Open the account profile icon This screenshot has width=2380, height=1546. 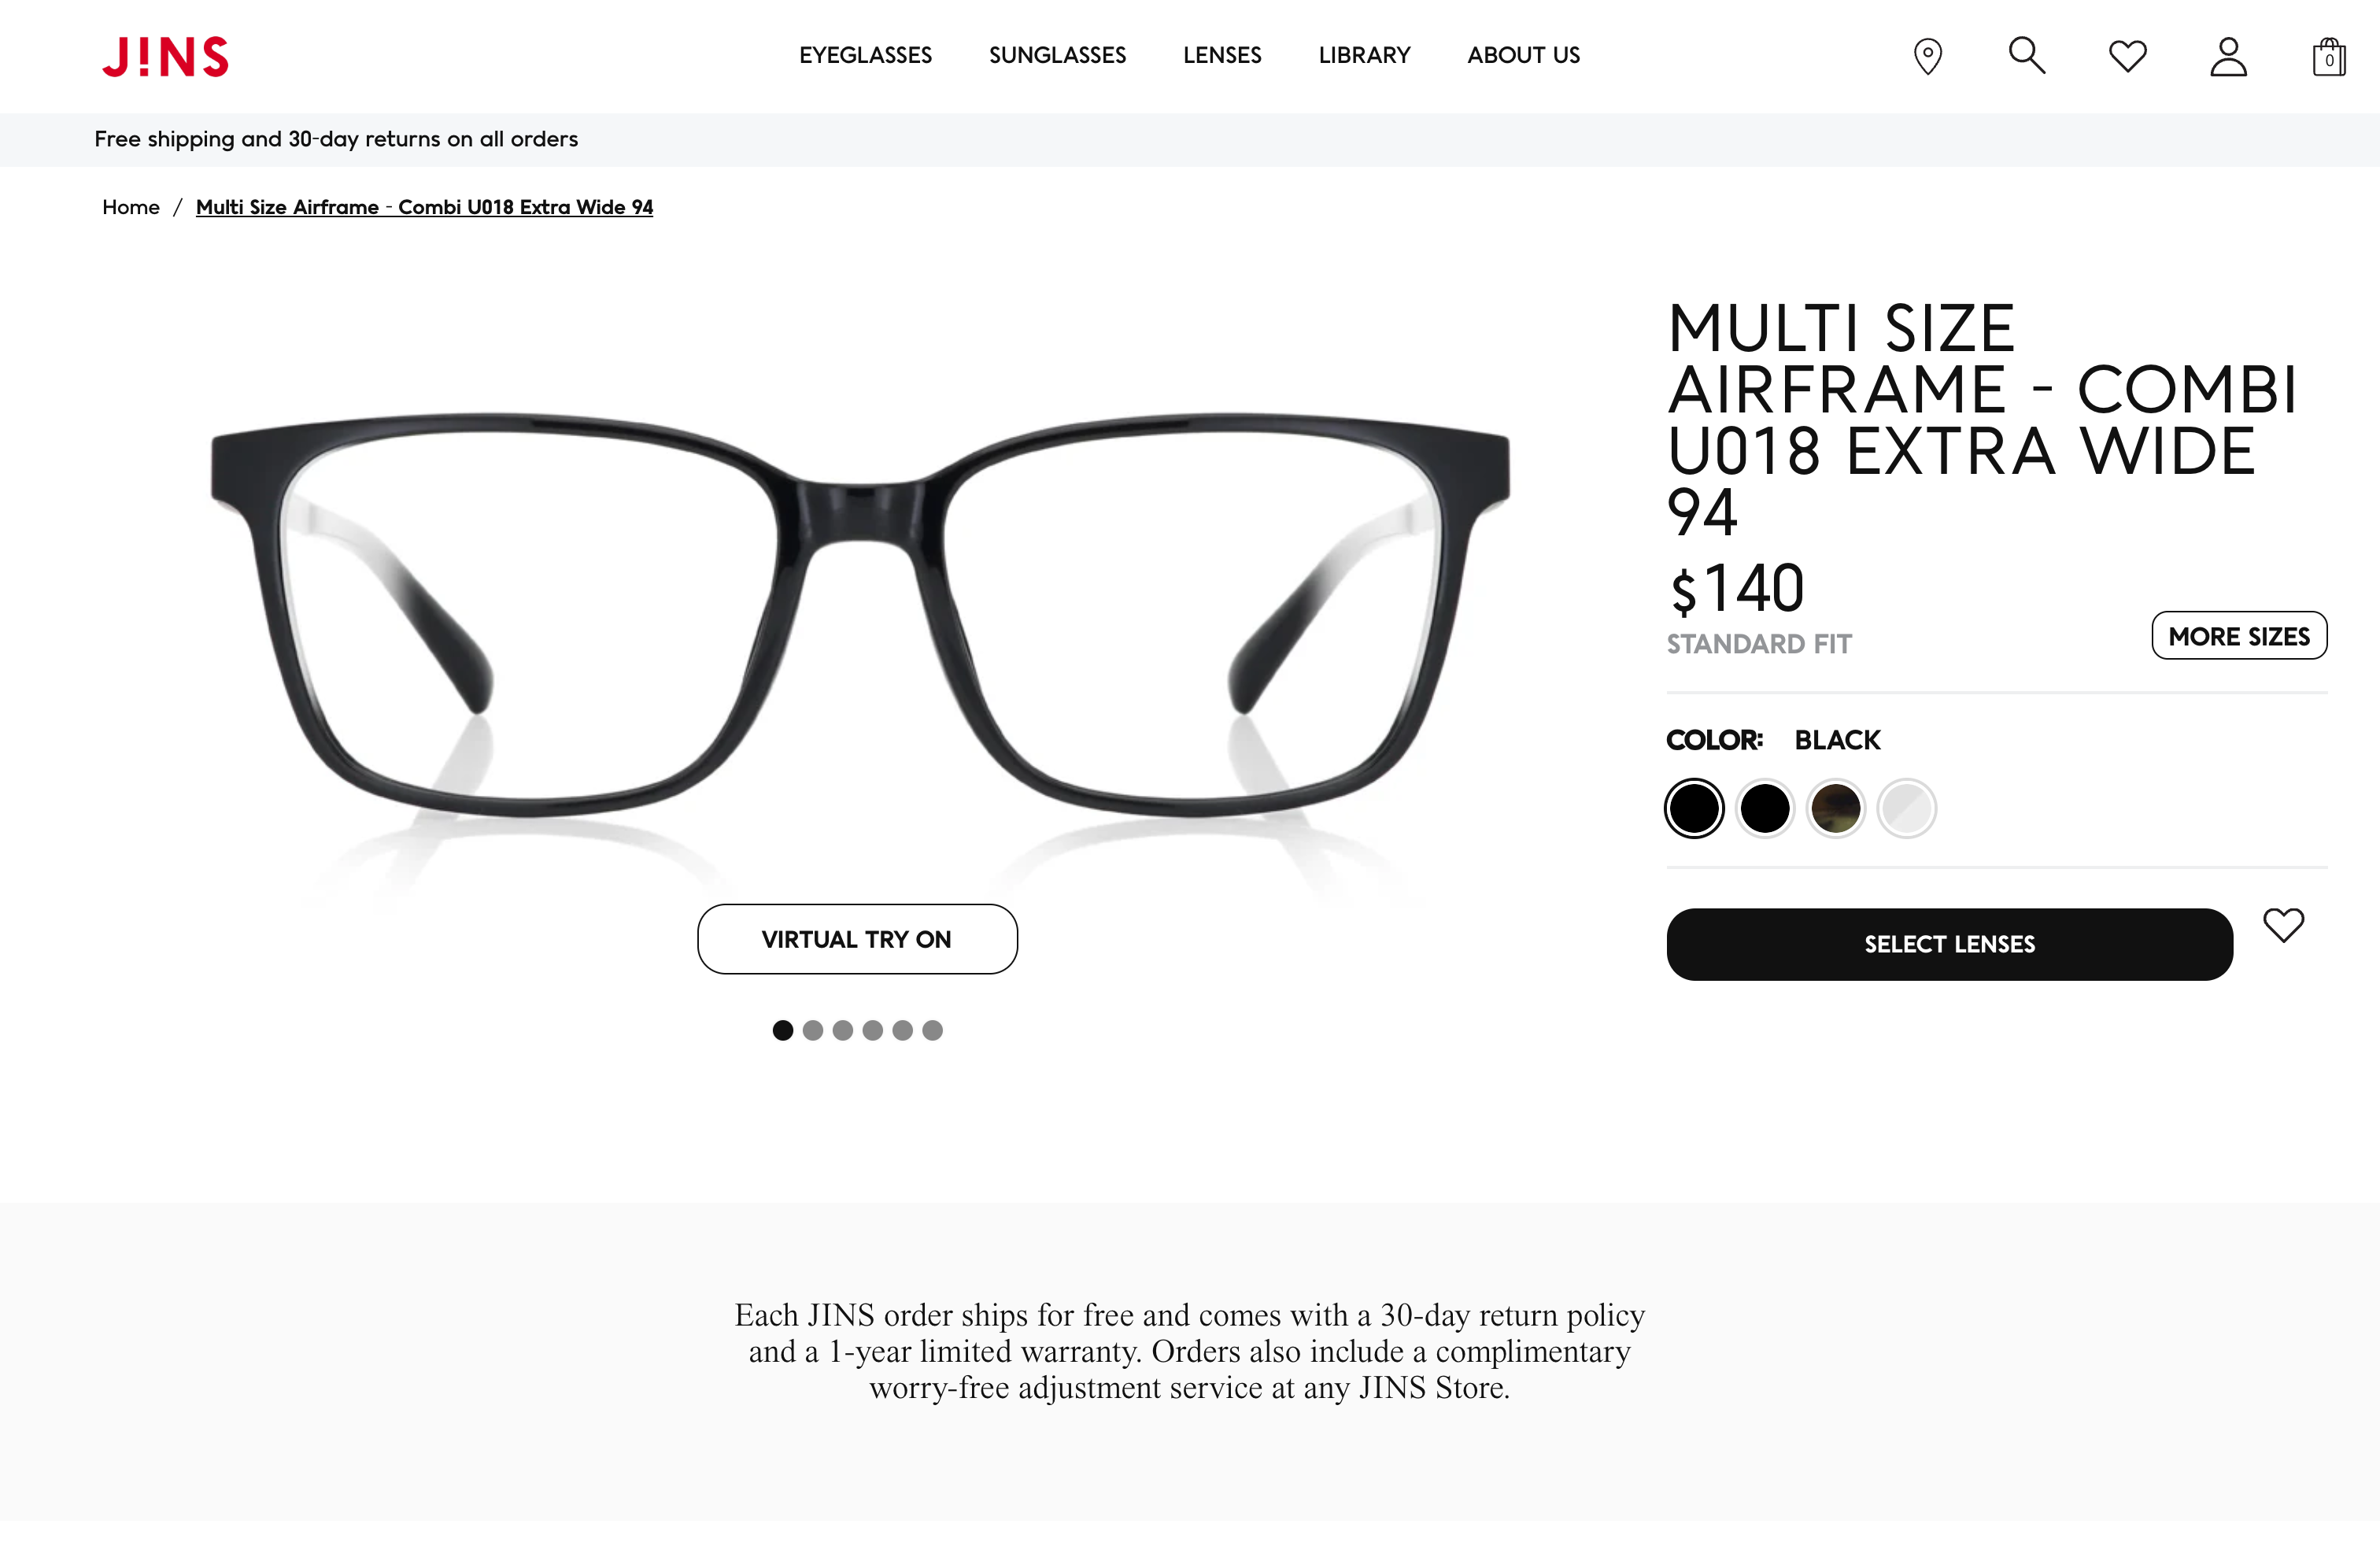point(2228,56)
